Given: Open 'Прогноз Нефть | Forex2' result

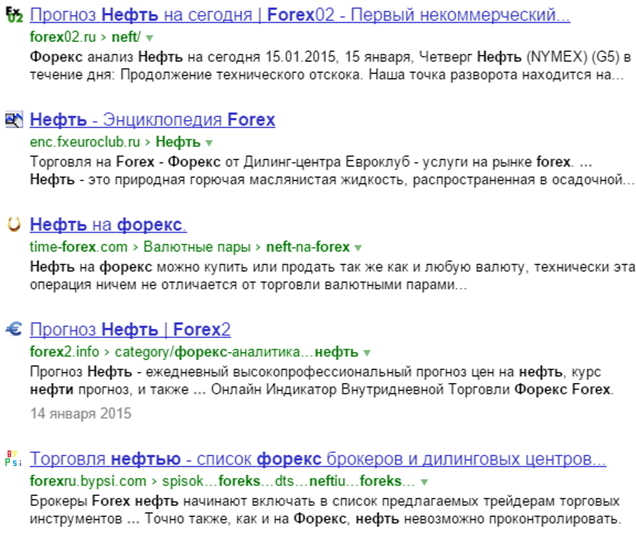Looking at the screenshot, I should (x=130, y=330).
